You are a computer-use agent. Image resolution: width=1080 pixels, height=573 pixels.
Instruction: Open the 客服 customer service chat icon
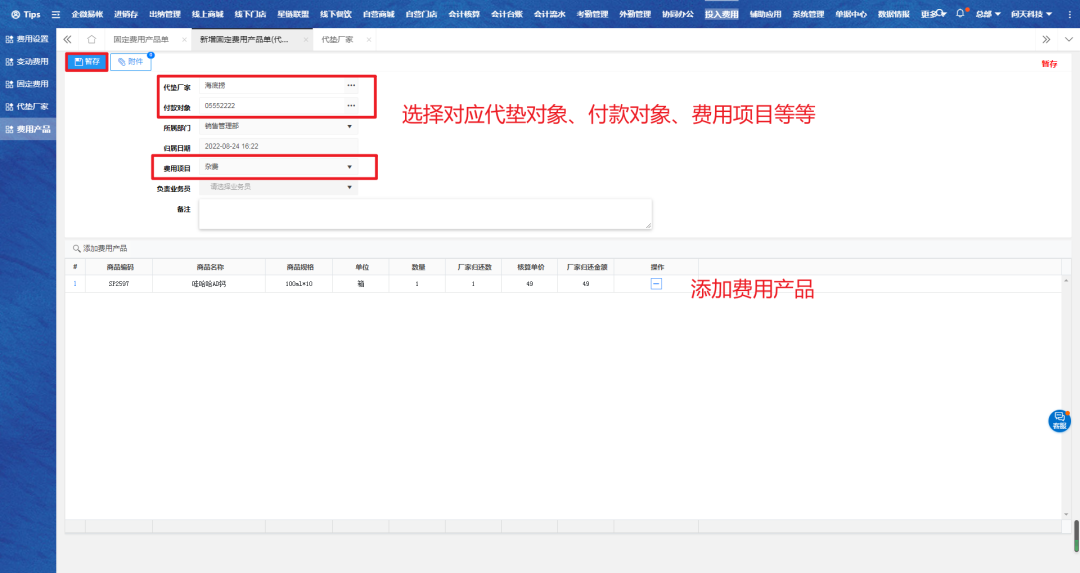[x=1059, y=421]
